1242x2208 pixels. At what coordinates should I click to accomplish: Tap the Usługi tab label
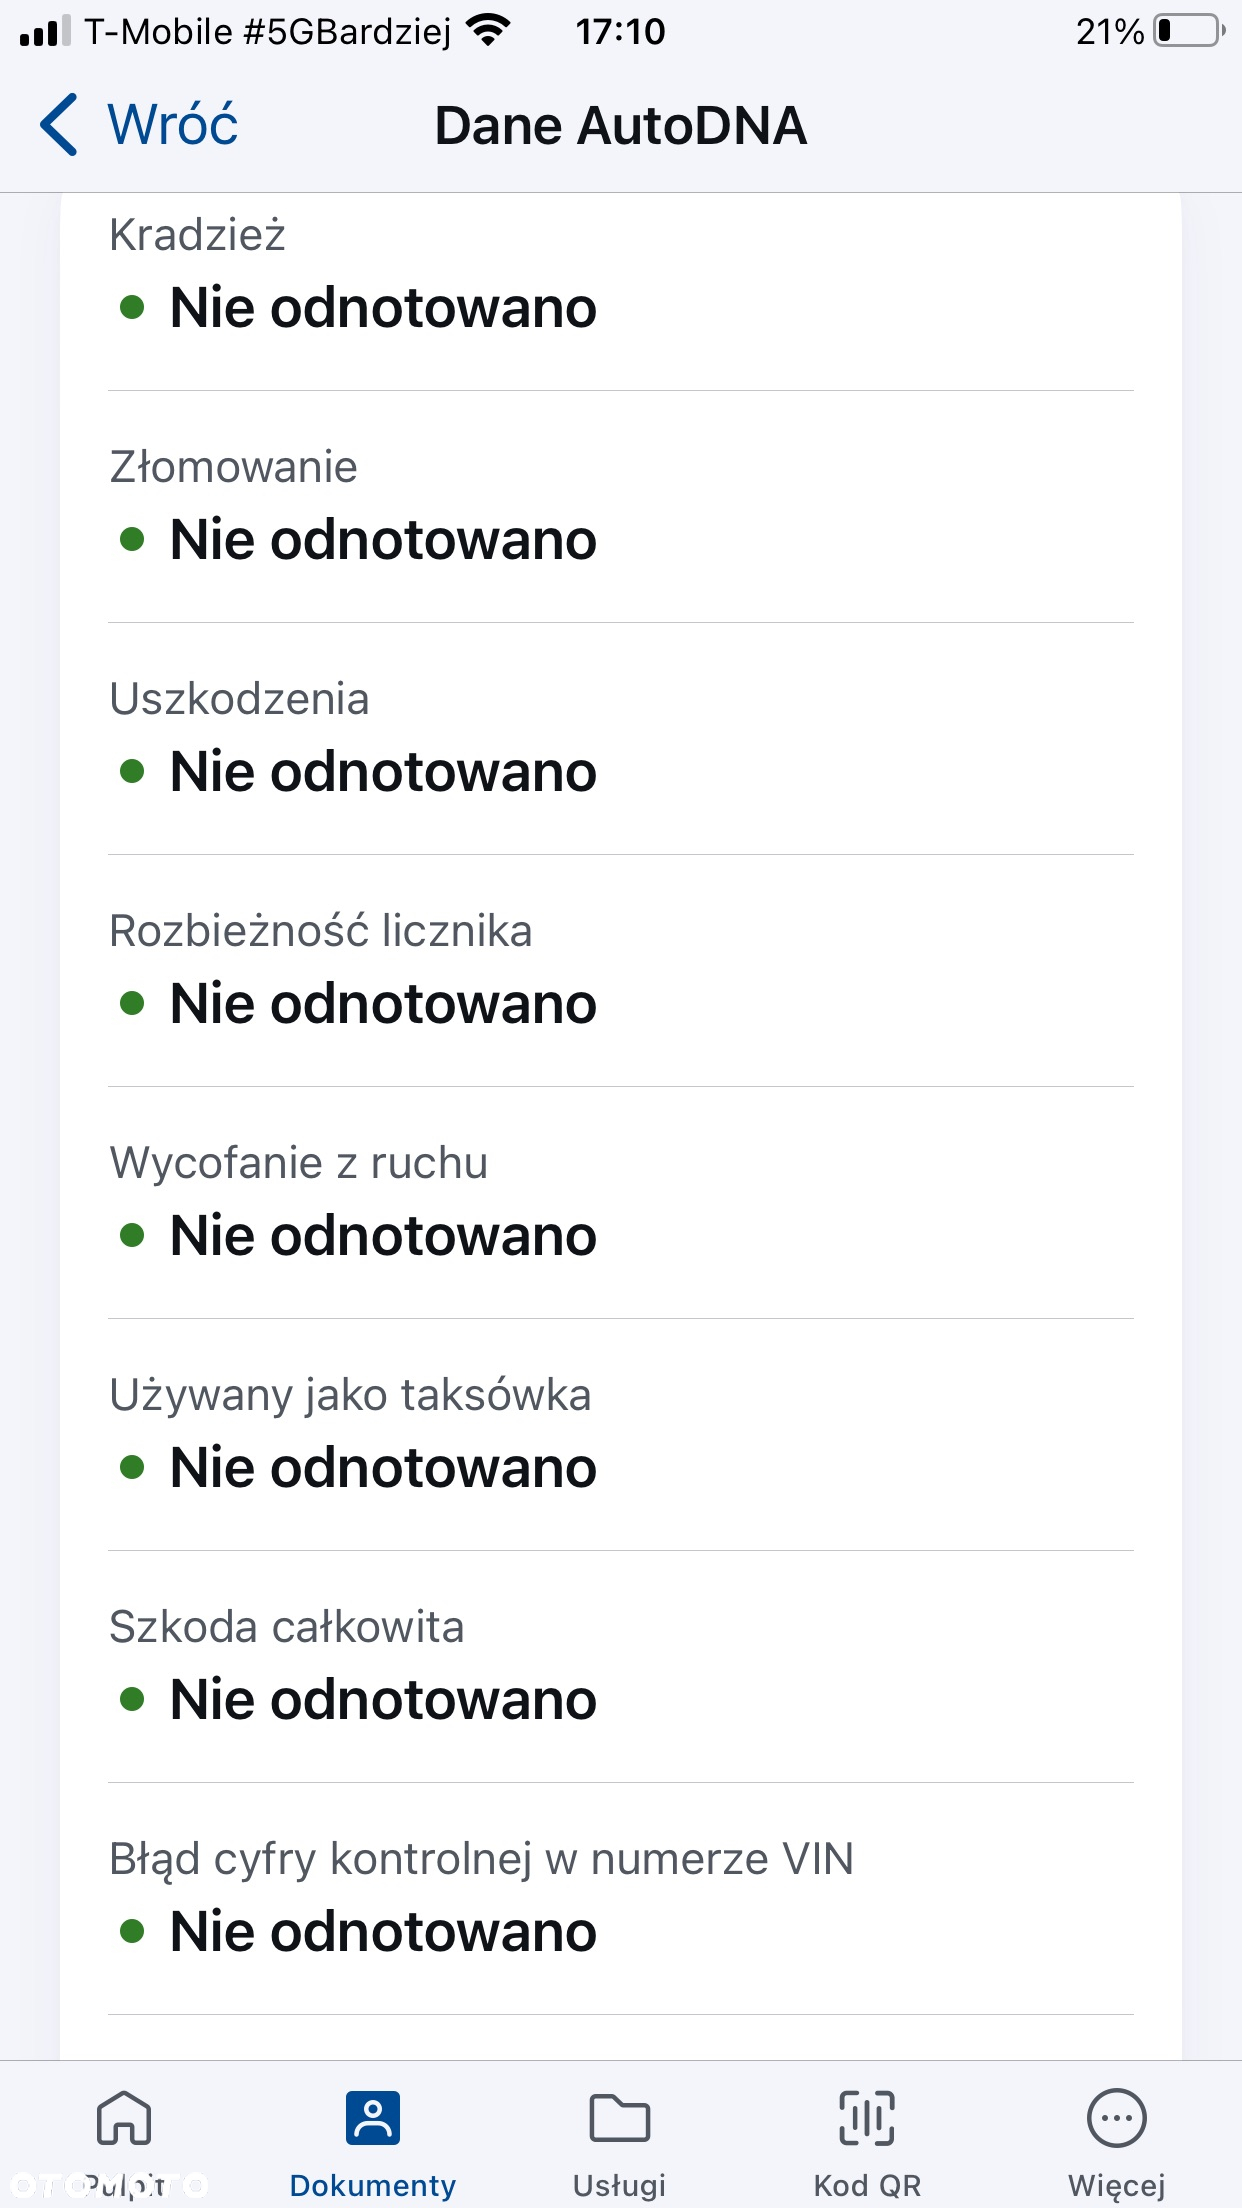(x=620, y=2185)
